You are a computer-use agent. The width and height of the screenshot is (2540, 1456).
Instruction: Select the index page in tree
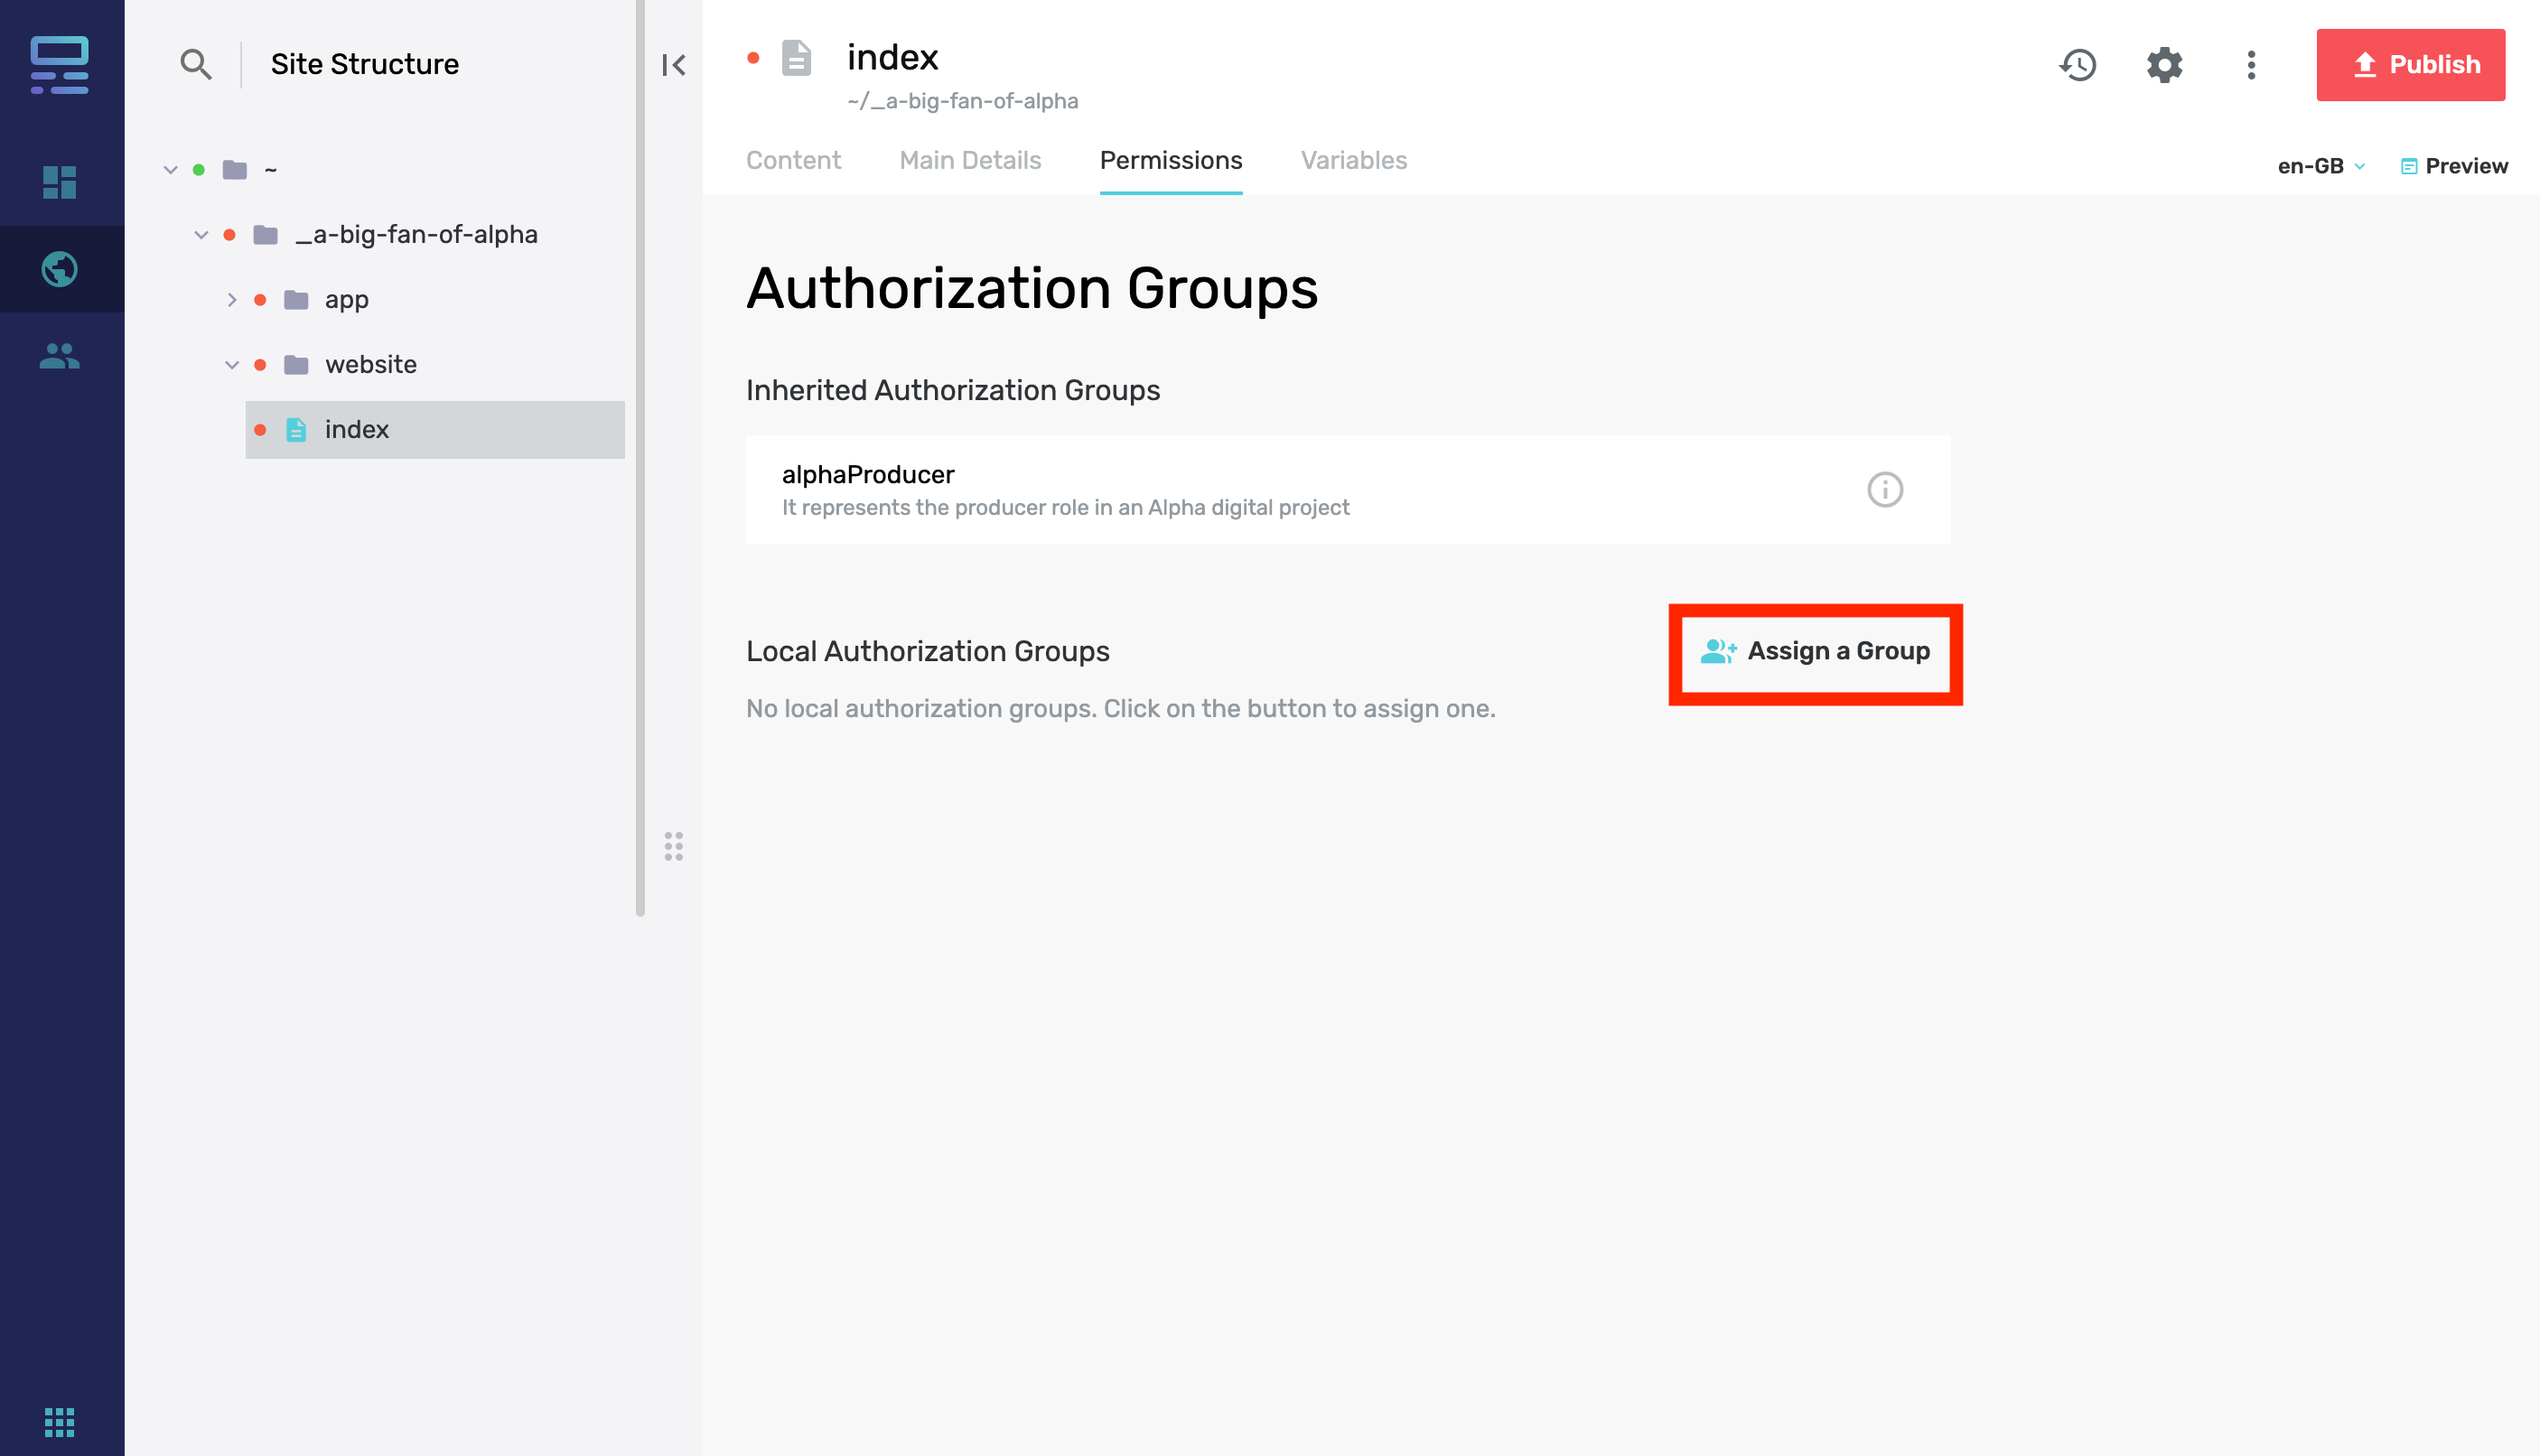point(435,429)
